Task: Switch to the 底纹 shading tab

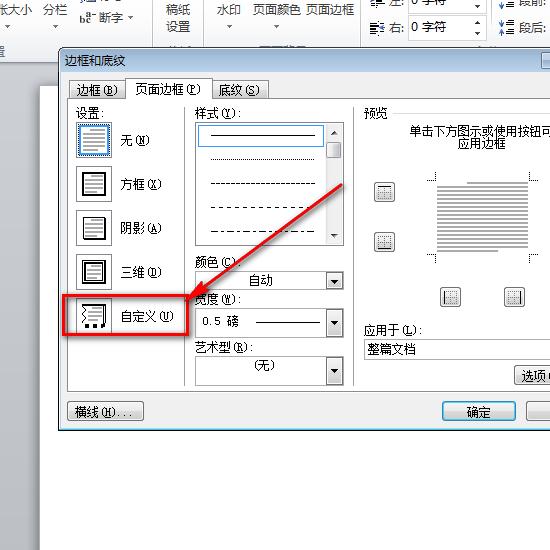Action: [x=240, y=90]
